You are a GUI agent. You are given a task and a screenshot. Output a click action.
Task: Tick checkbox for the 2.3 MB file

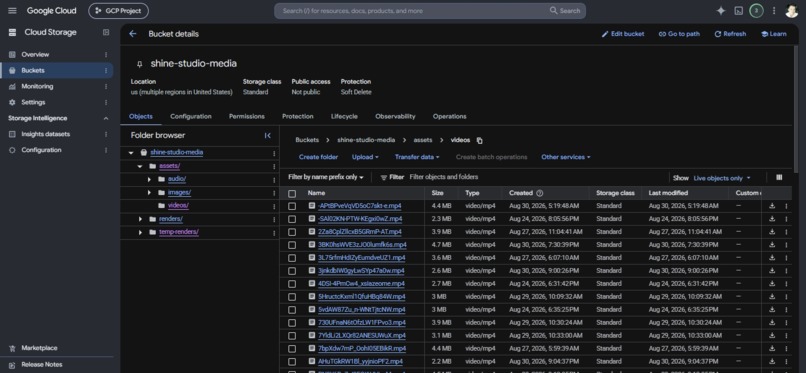pyautogui.click(x=292, y=219)
